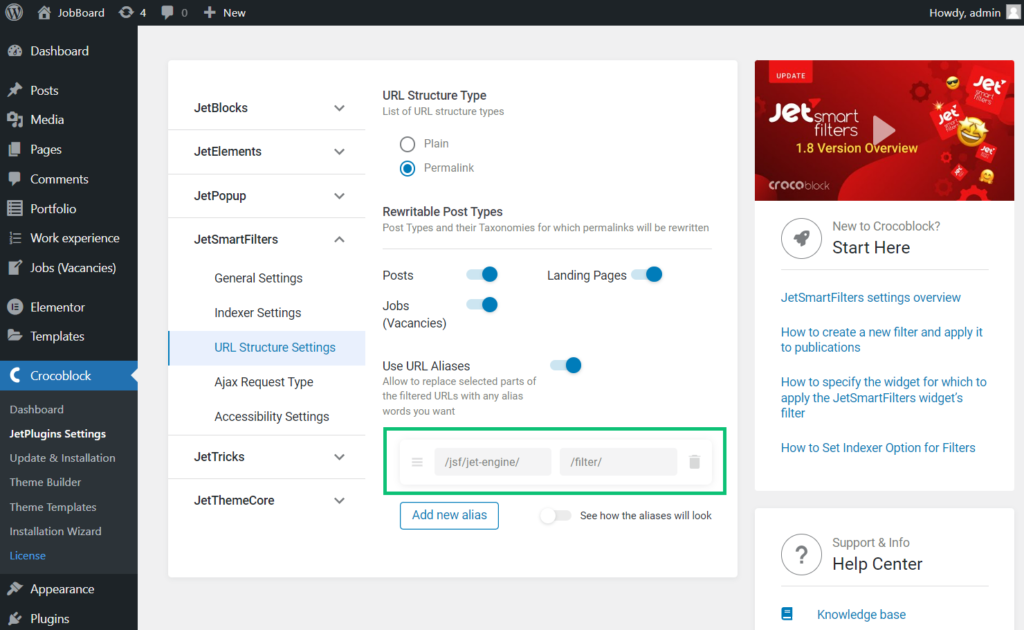Click the Knowledge base book icon
This screenshot has height=630, width=1024.
(787, 614)
